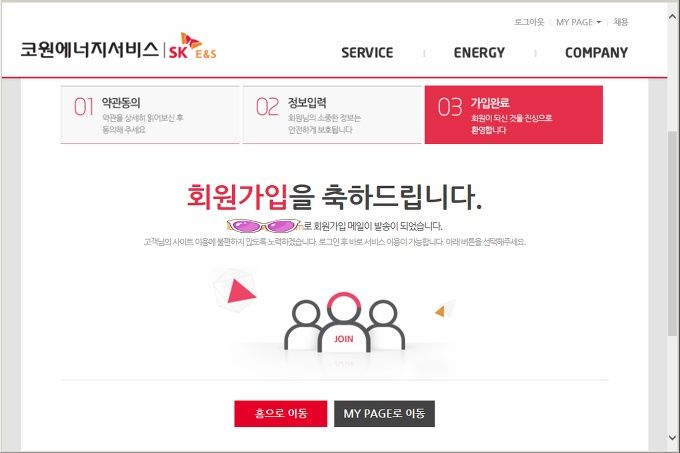680x453 pixels.
Task: Click the MY PAGE로 이동 button
Action: click(x=384, y=414)
